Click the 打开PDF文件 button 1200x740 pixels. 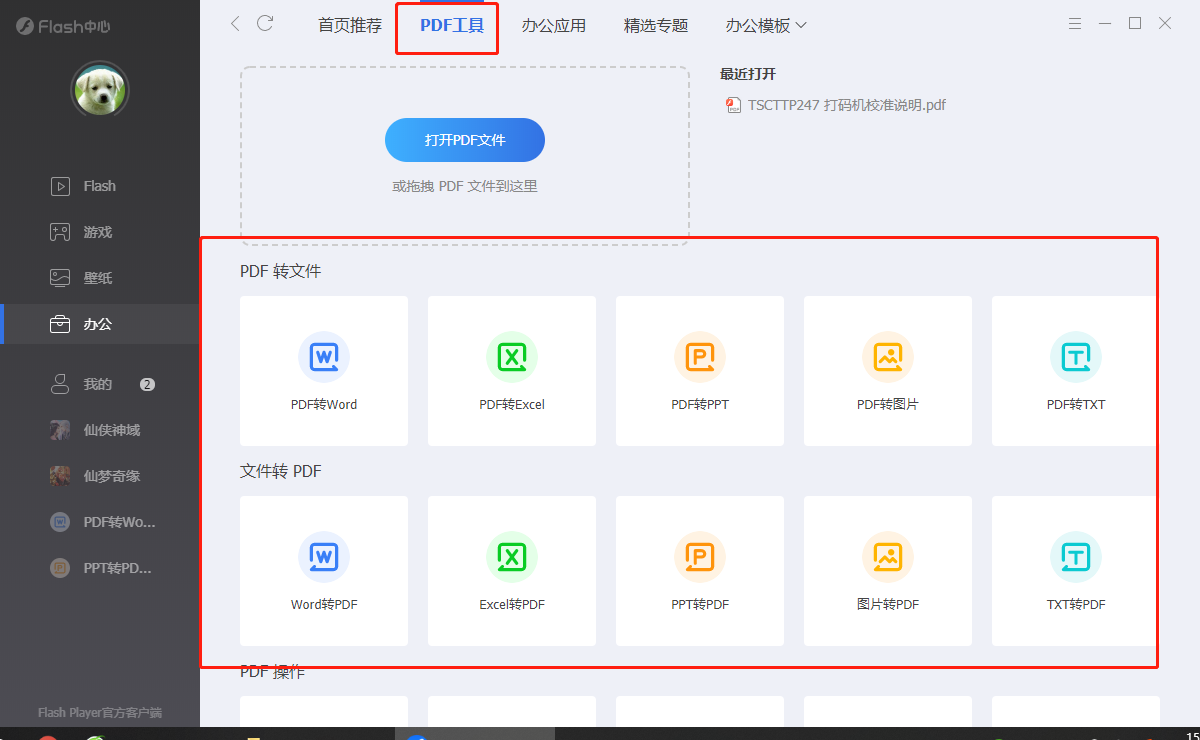pyautogui.click(x=465, y=140)
